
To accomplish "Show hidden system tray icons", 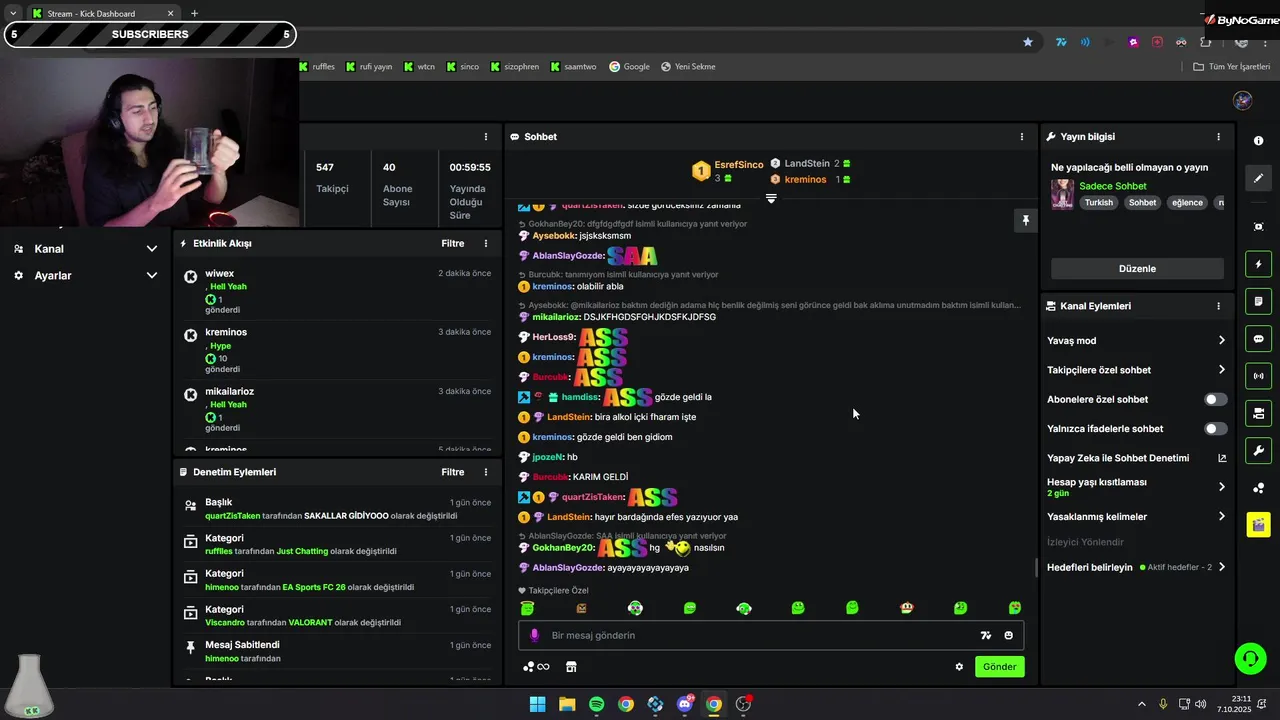I will click(x=1141, y=704).
